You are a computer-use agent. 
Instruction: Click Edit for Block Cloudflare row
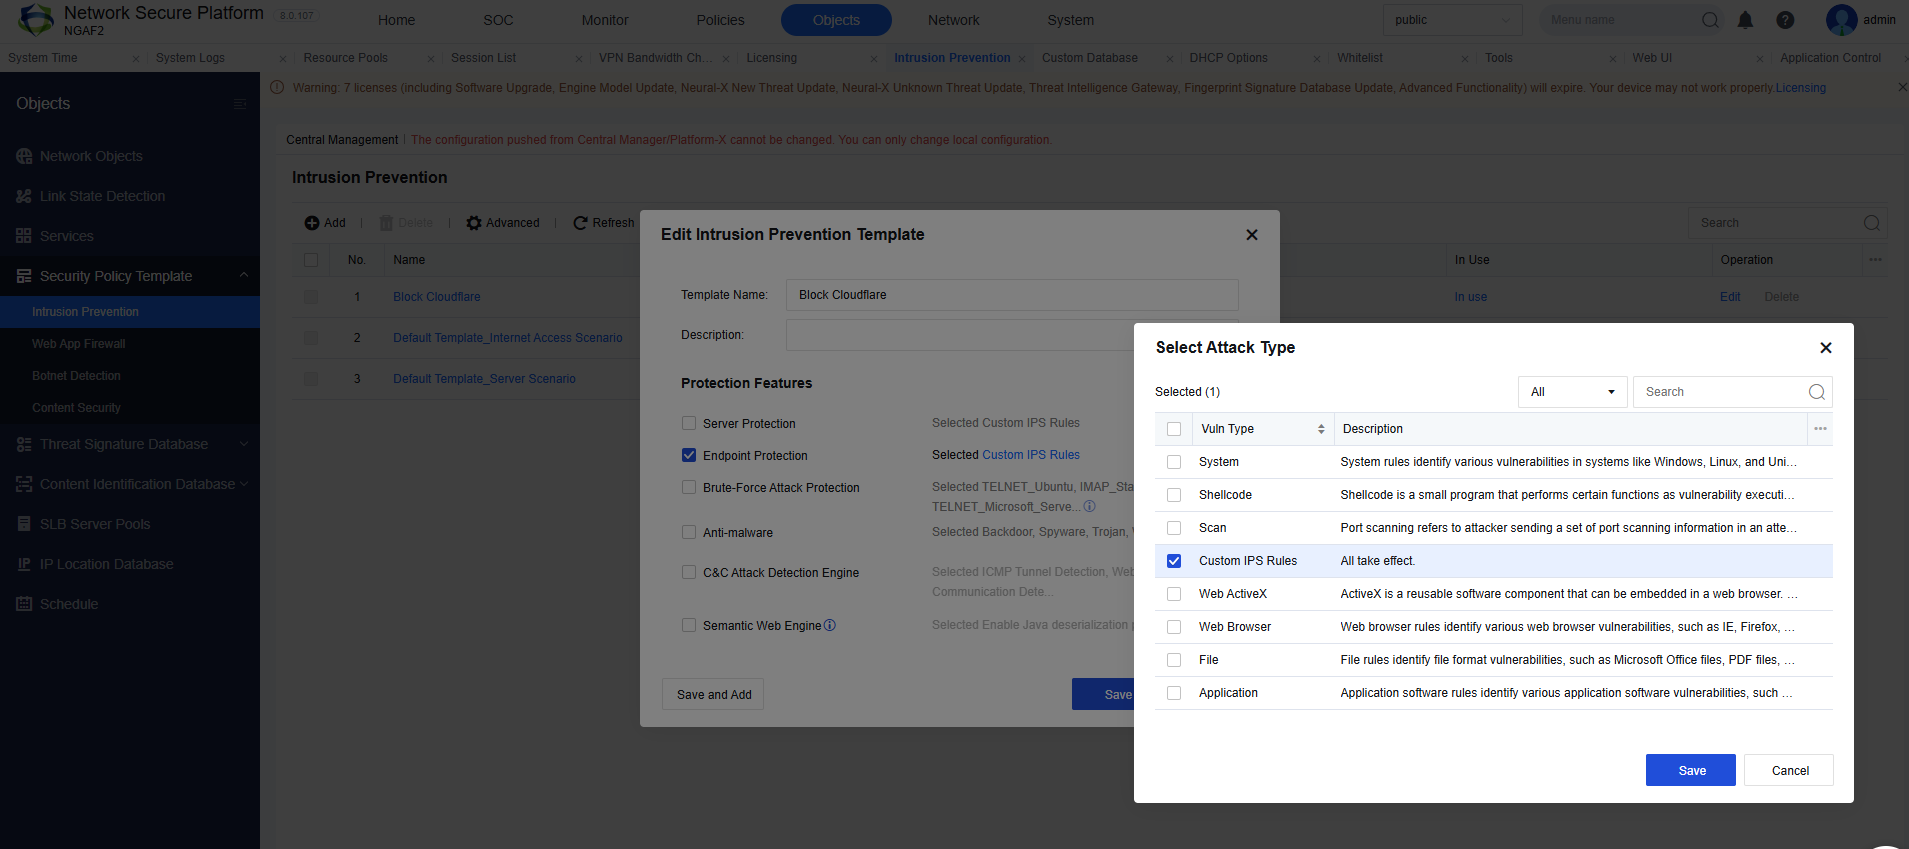click(1730, 297)
